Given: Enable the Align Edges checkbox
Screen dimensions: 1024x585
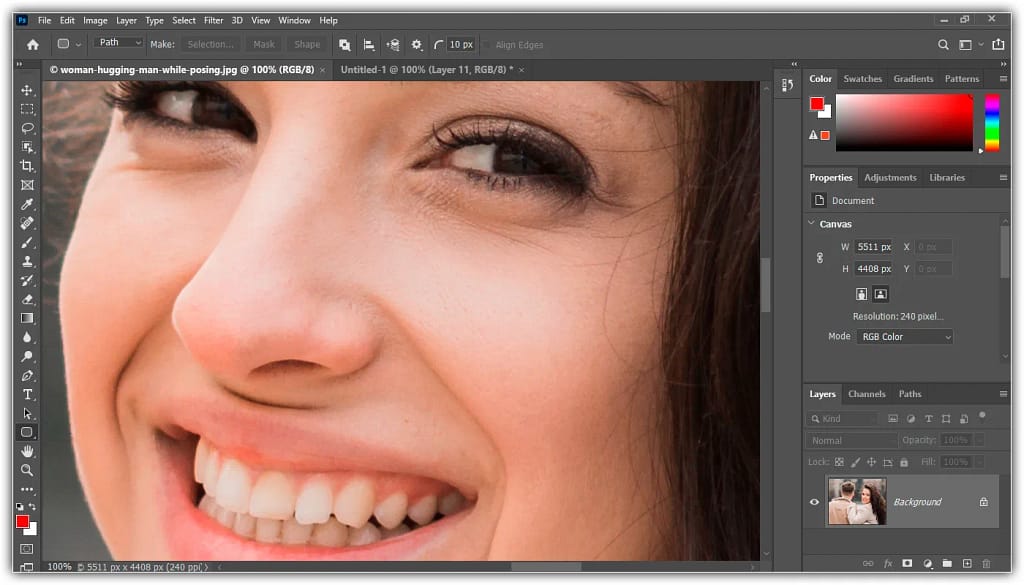Looking at the screenshot, I should 487,44.
